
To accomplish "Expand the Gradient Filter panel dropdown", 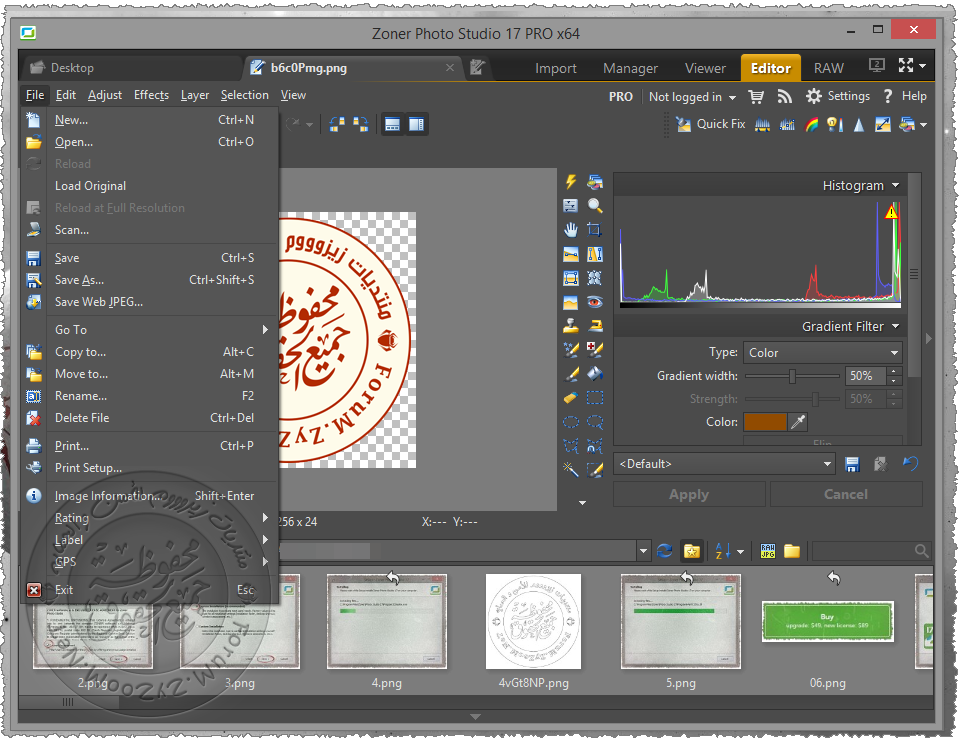I will tap(896, 326).
